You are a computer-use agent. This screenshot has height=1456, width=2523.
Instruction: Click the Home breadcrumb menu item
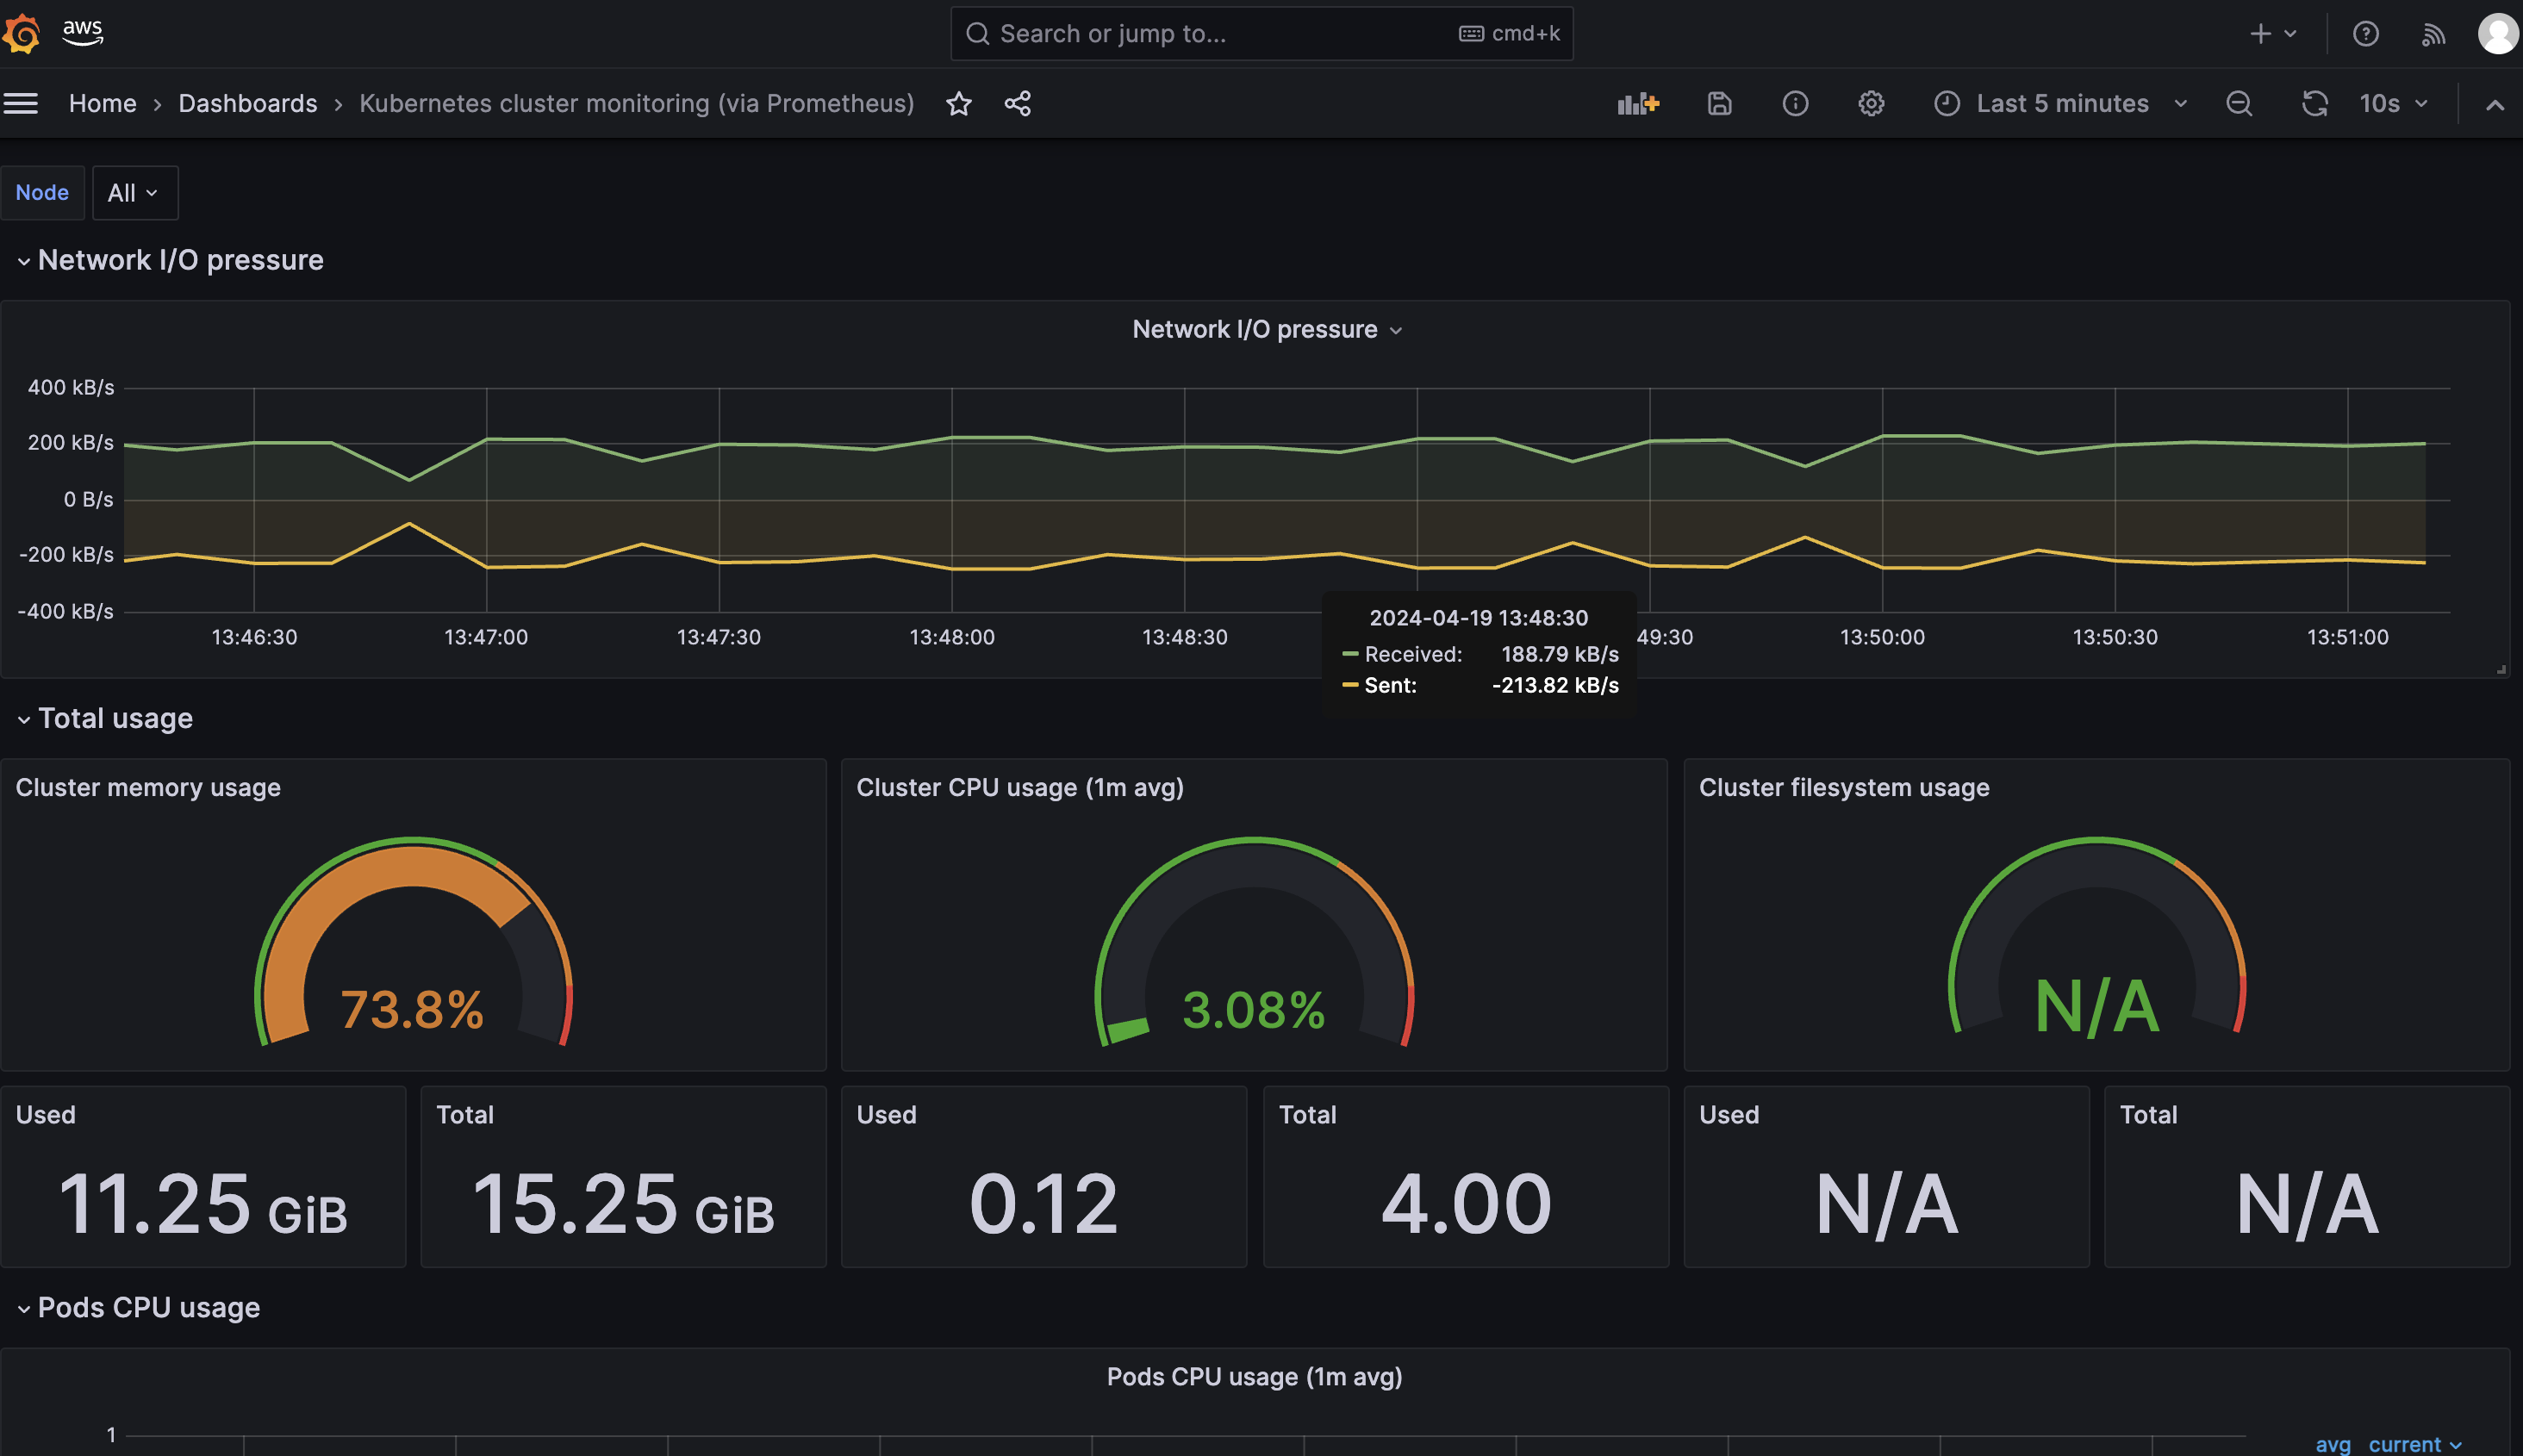coord(103,103)
